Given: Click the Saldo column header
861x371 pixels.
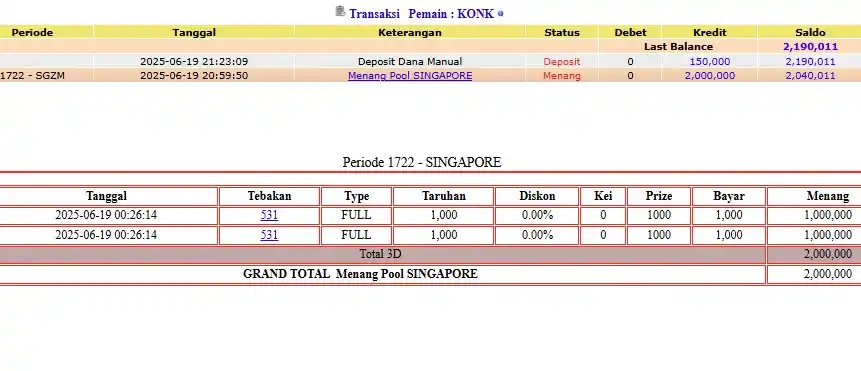Looking at the screenshot, I should point(810,32).
